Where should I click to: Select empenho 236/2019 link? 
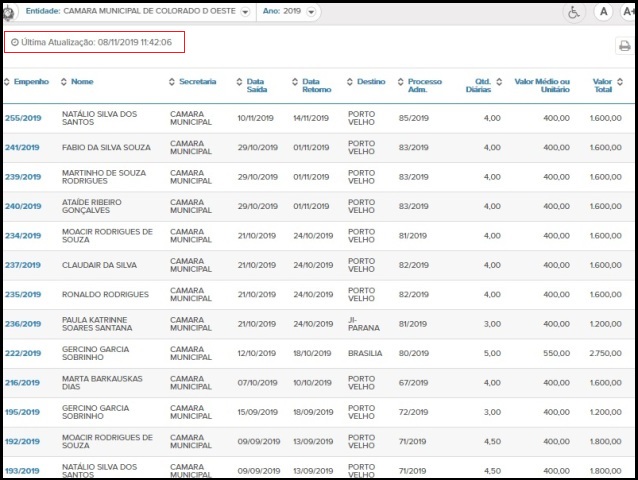(x=22, y=324)
